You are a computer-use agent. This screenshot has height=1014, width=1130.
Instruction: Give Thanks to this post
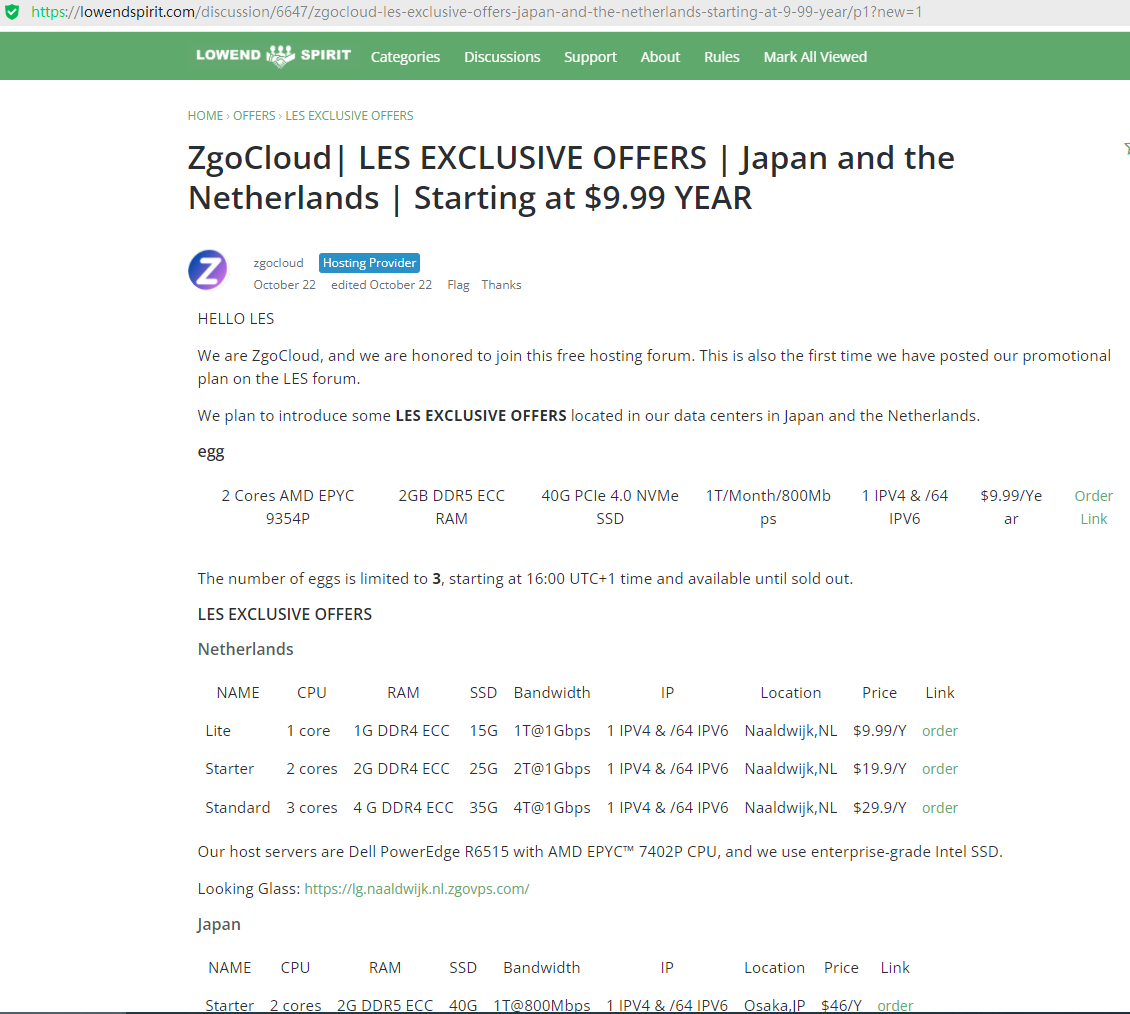coord(501,285)
